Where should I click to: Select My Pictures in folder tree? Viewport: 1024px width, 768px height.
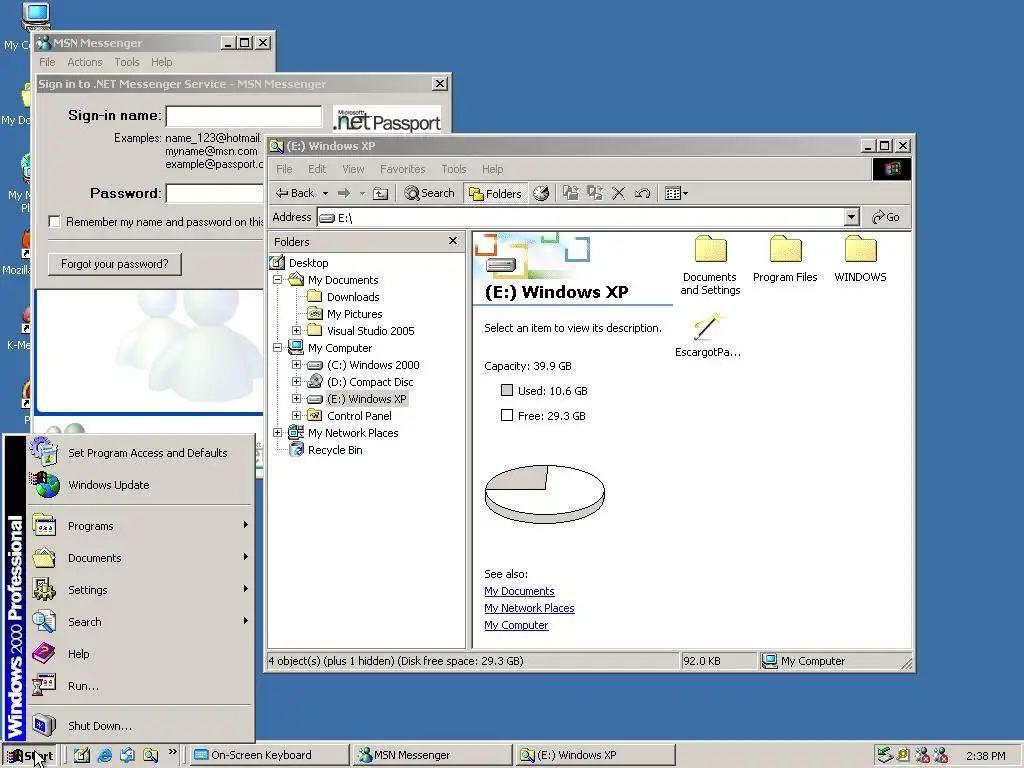354,314
